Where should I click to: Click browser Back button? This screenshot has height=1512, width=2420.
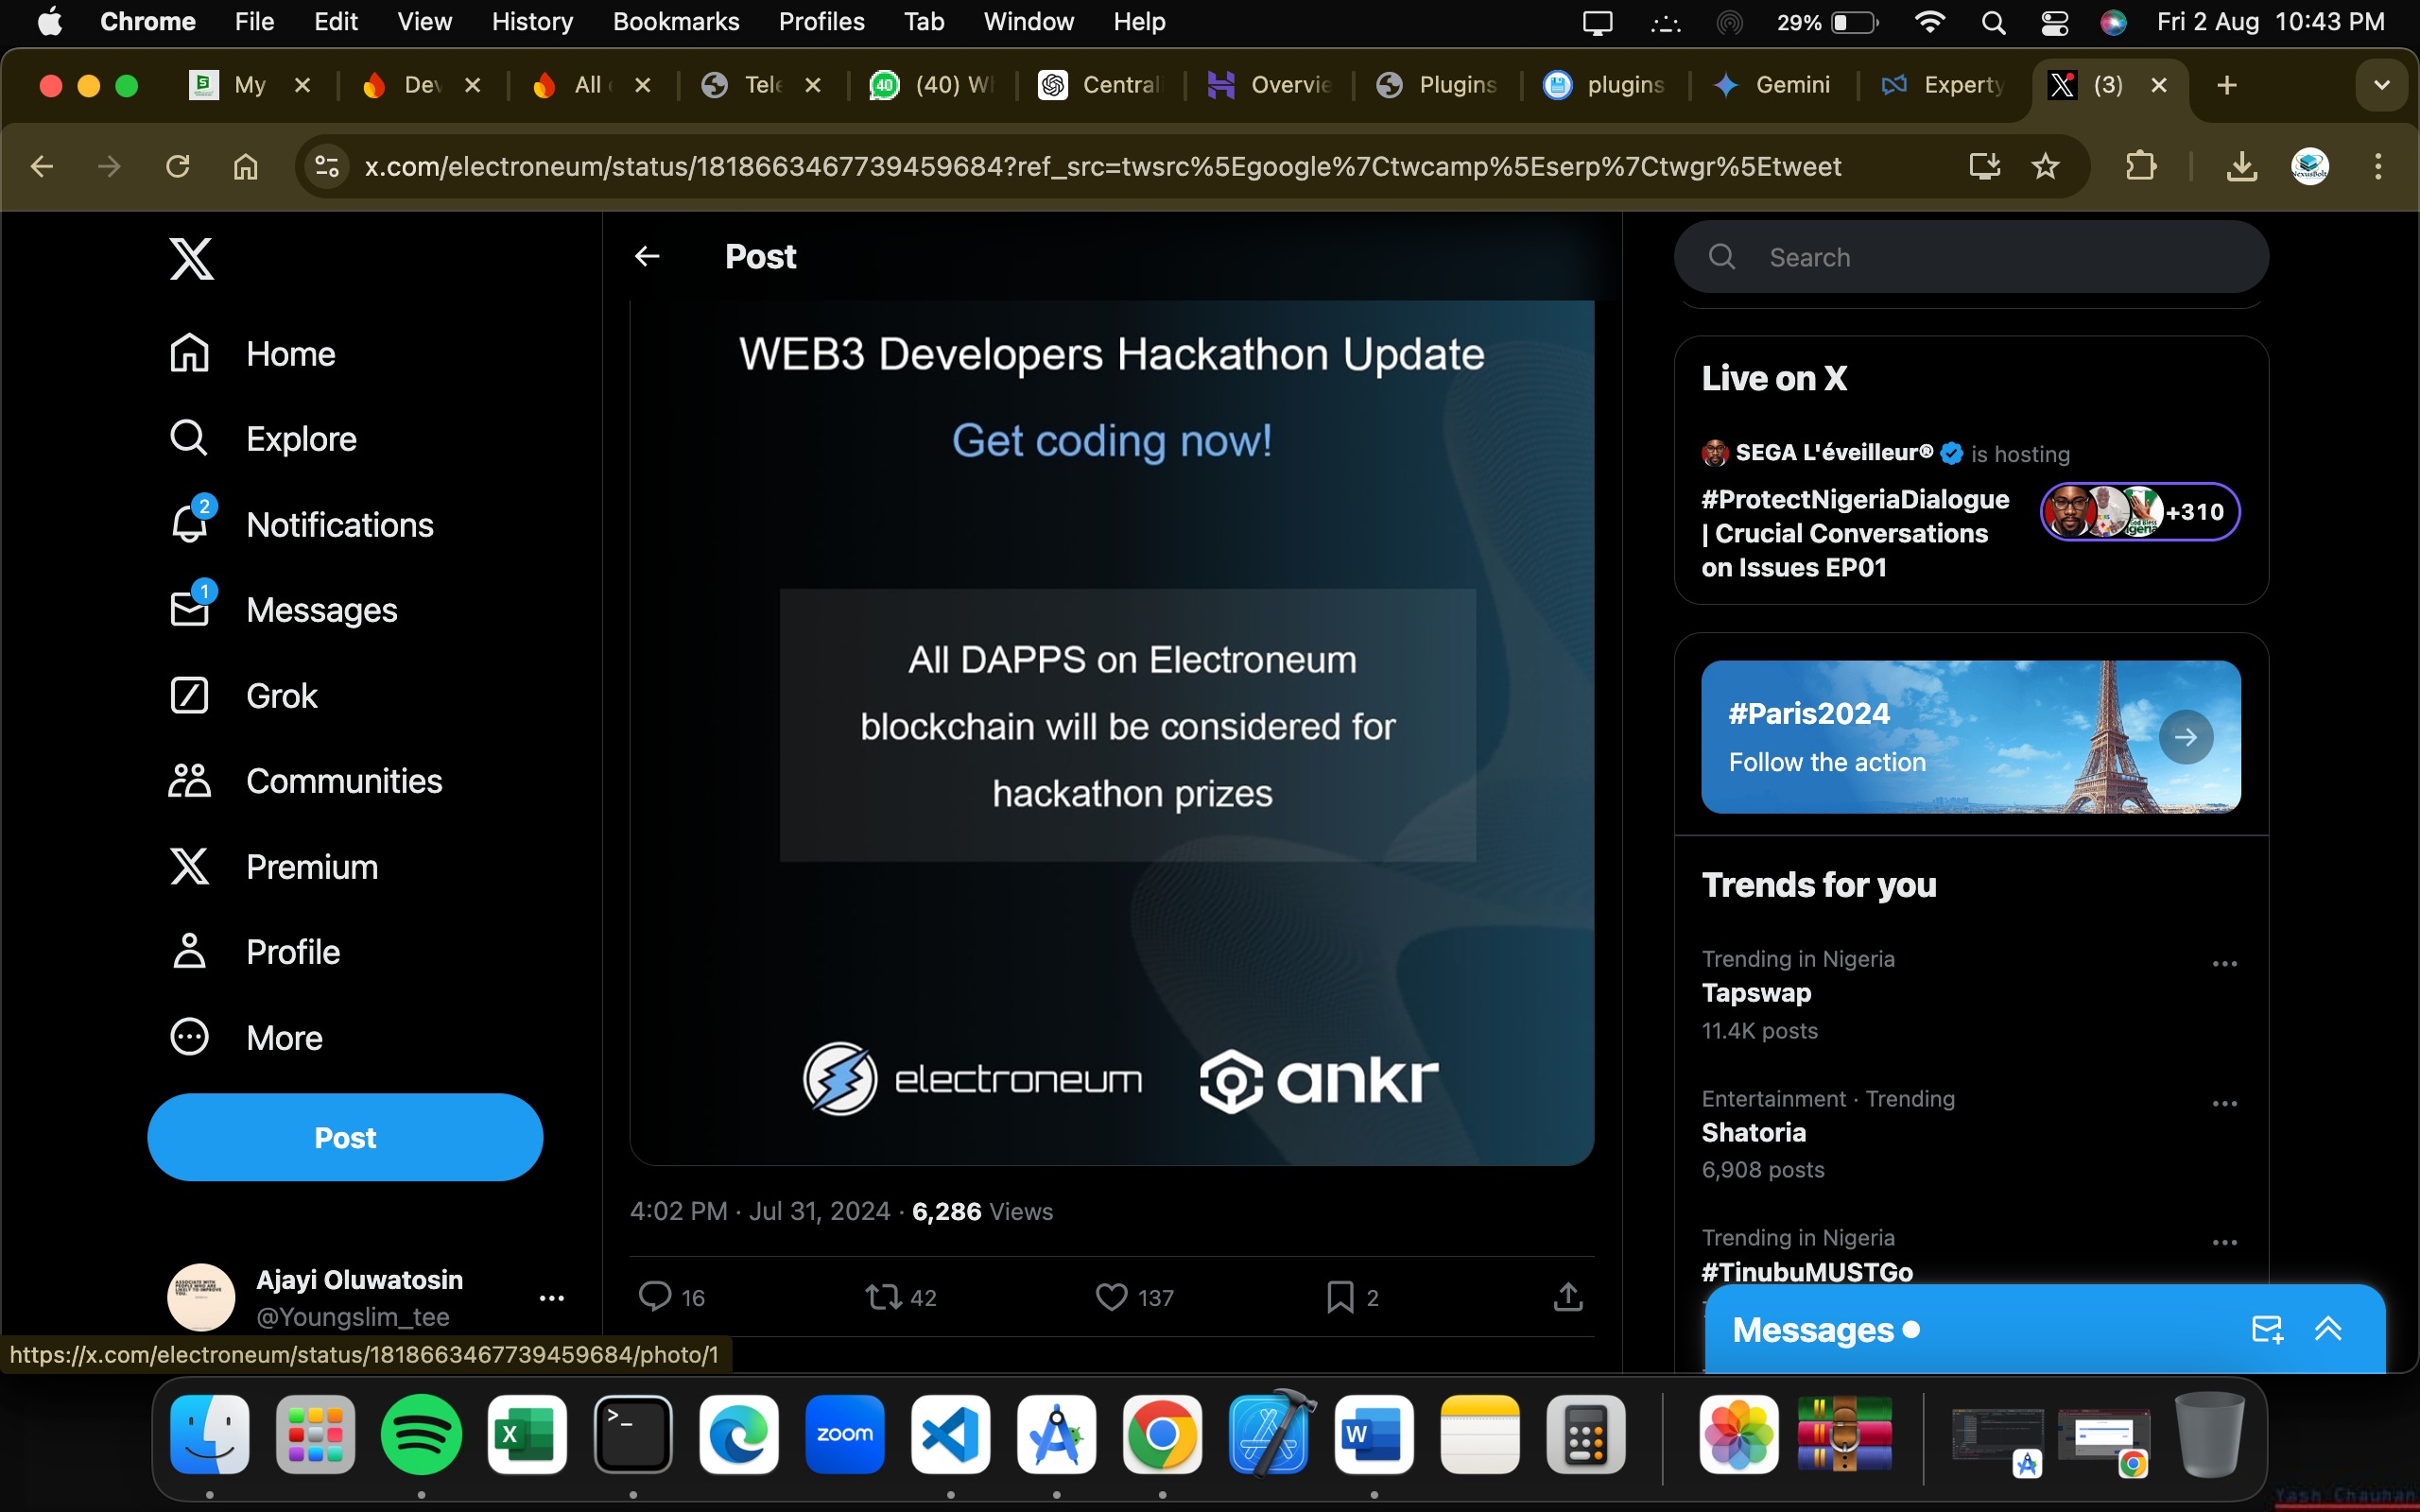[x=42, y=166]
